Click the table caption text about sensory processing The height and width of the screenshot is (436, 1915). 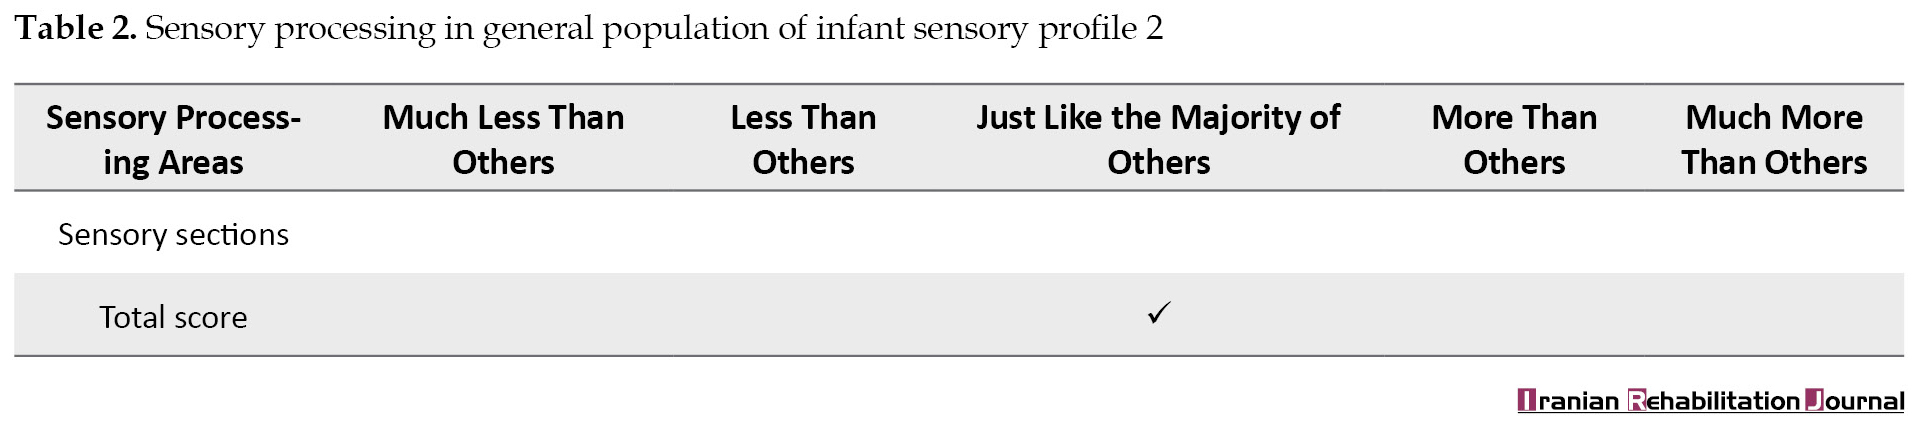tap(654, 29)
